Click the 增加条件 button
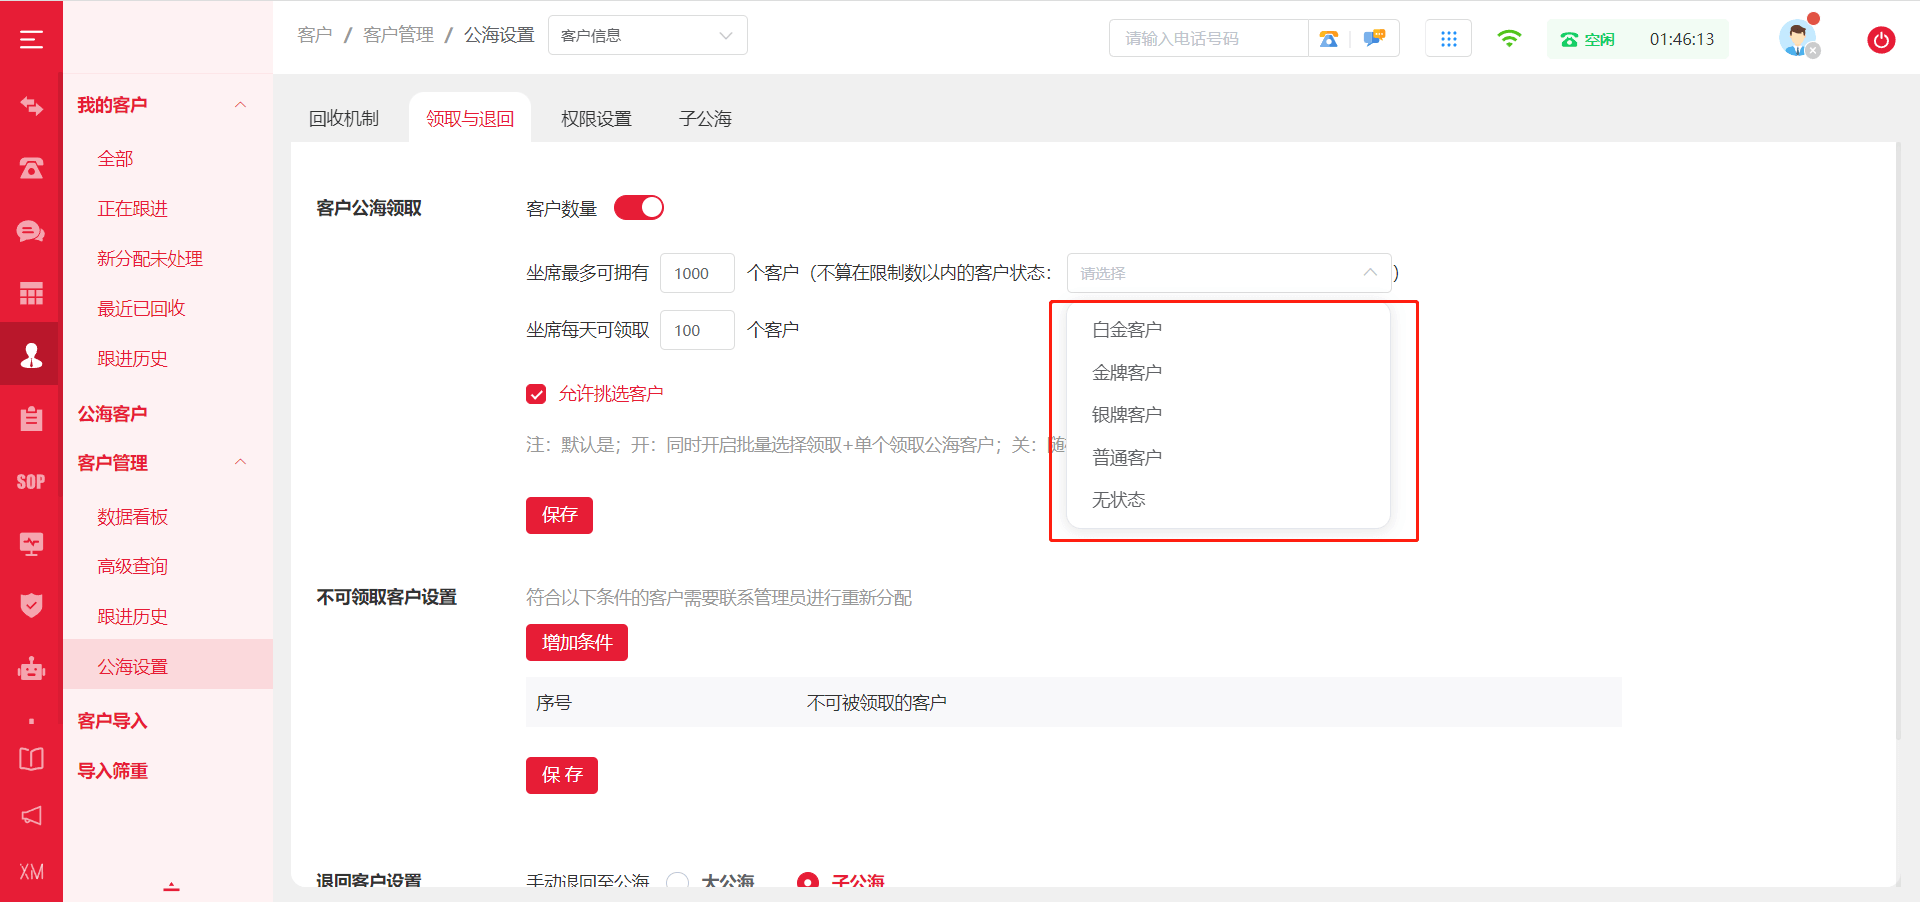The image size is (1920, 902). pyautogui.click(x=577, y=642)
